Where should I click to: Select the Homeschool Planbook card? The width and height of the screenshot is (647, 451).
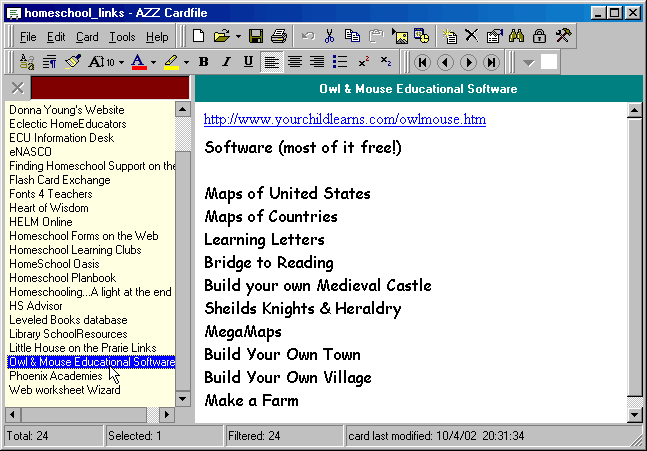tap(63, 278)
